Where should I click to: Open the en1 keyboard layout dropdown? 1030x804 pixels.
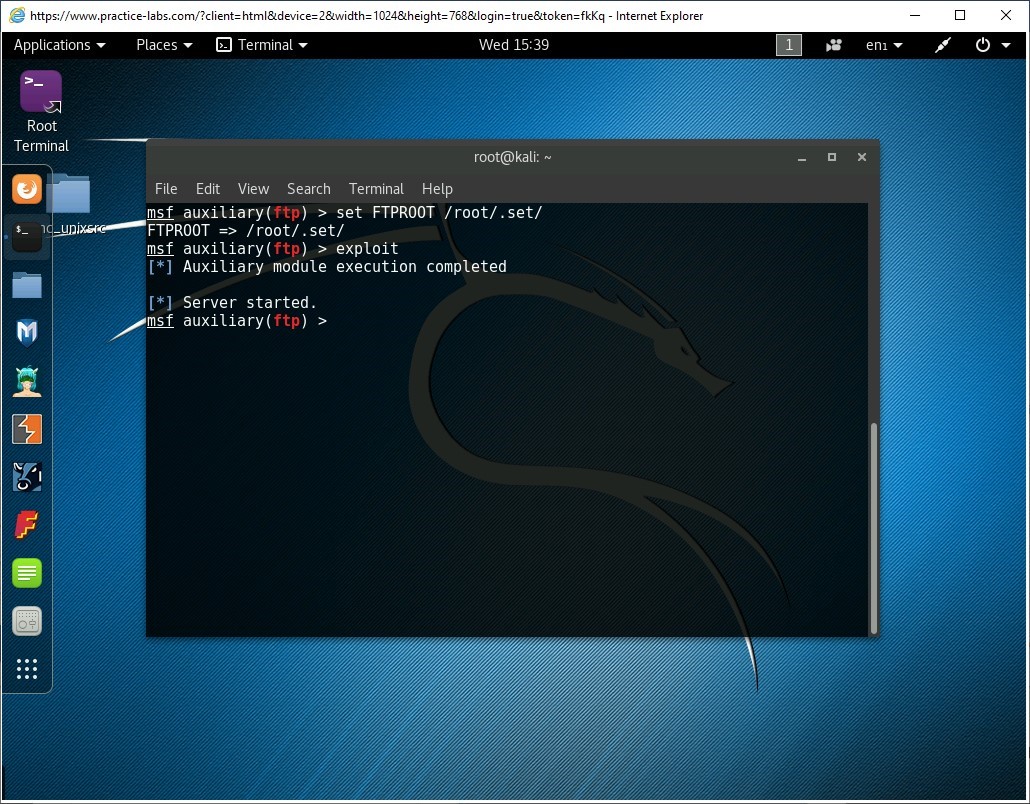884,45
